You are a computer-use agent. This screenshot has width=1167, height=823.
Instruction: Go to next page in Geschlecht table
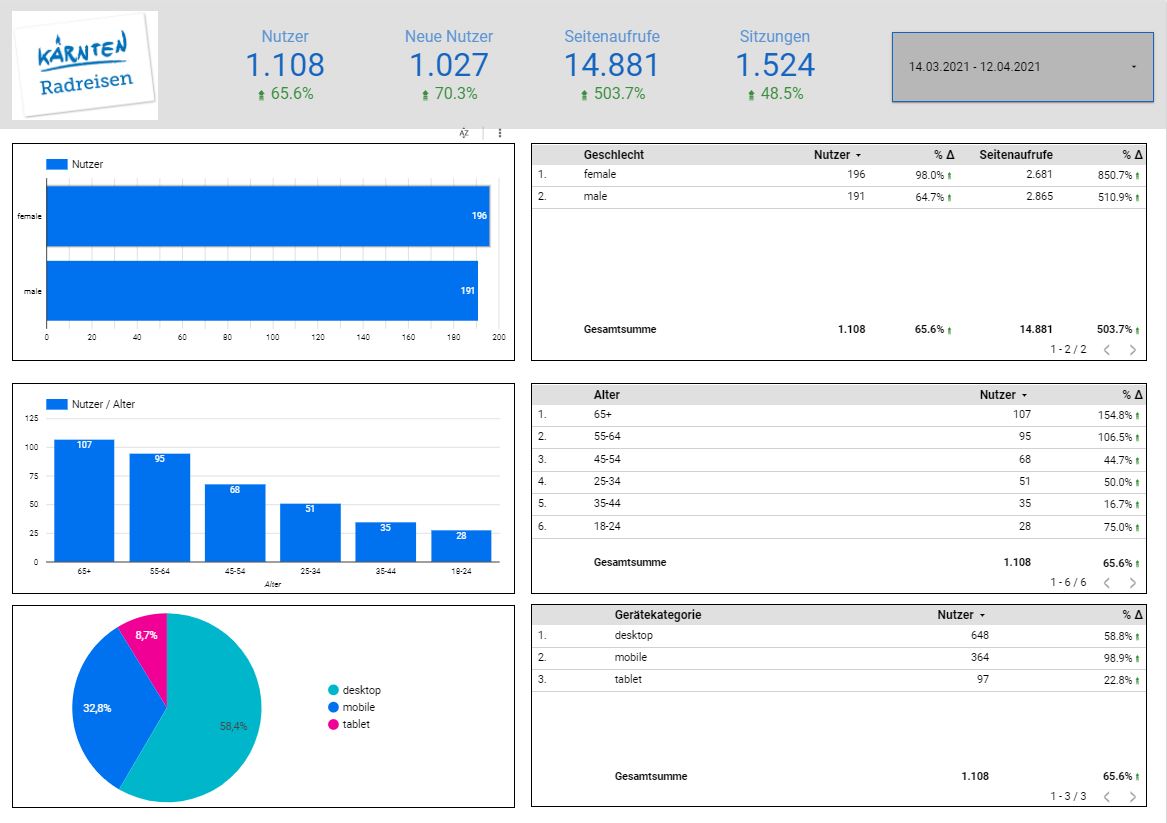[1132, 350]
